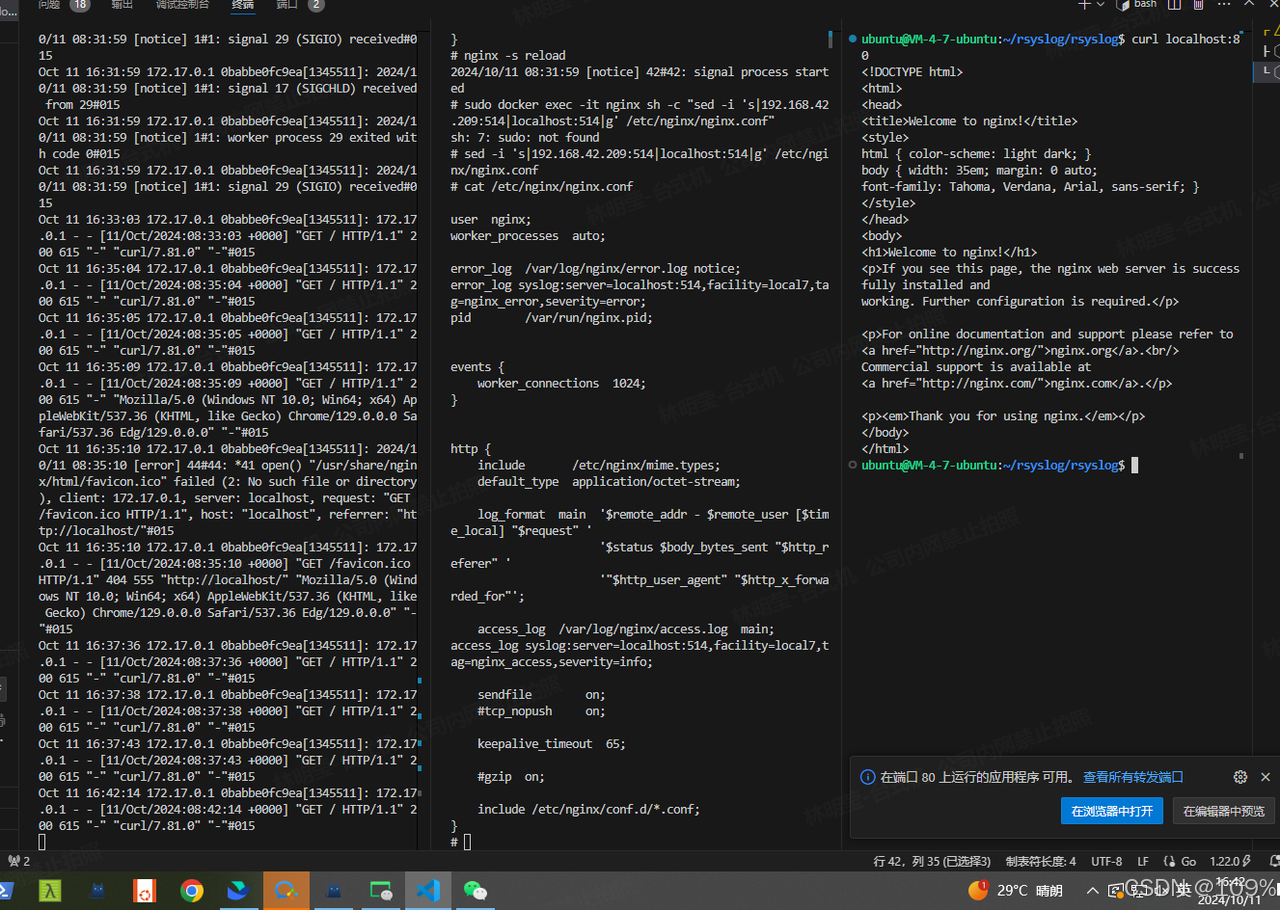Screen dimensions: 1280x910
Task: Click the 'worker_connections 1024;' line
Action: (x=561, y=383)
